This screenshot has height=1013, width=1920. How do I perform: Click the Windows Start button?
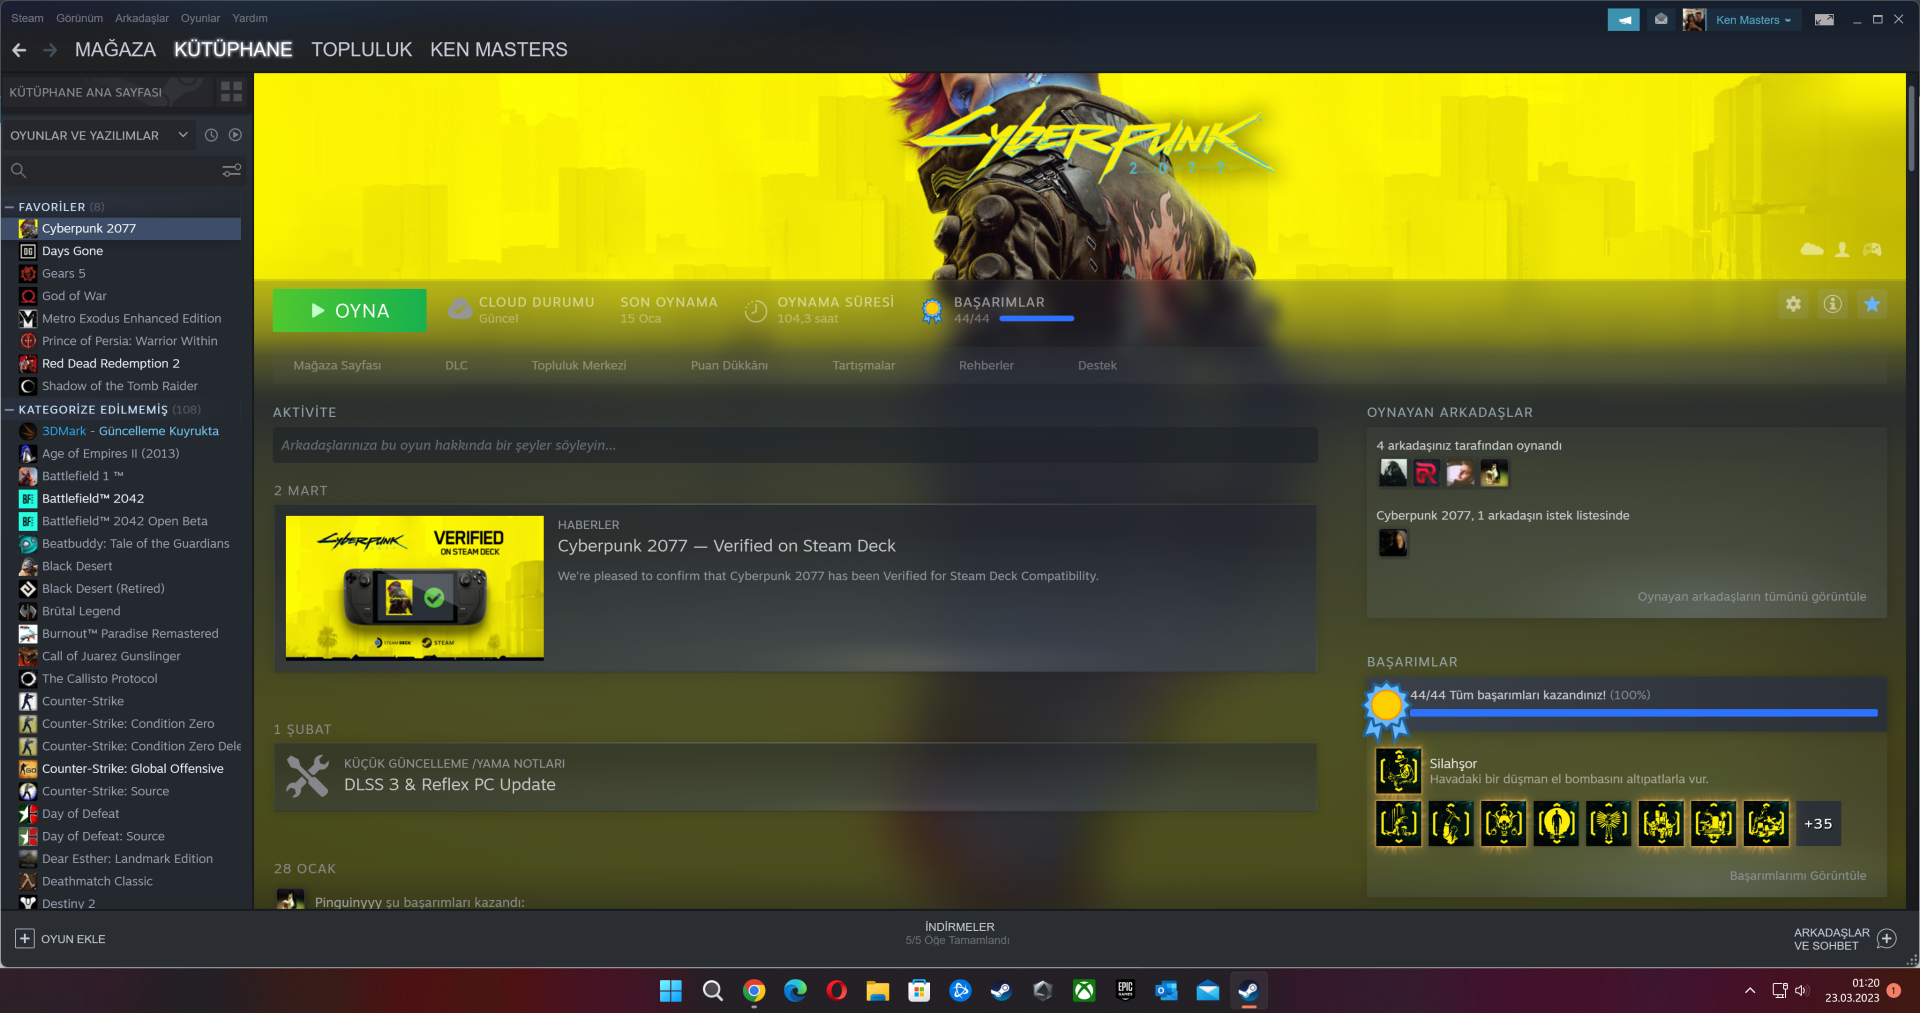pyautogui.click(x=671, y=991)
